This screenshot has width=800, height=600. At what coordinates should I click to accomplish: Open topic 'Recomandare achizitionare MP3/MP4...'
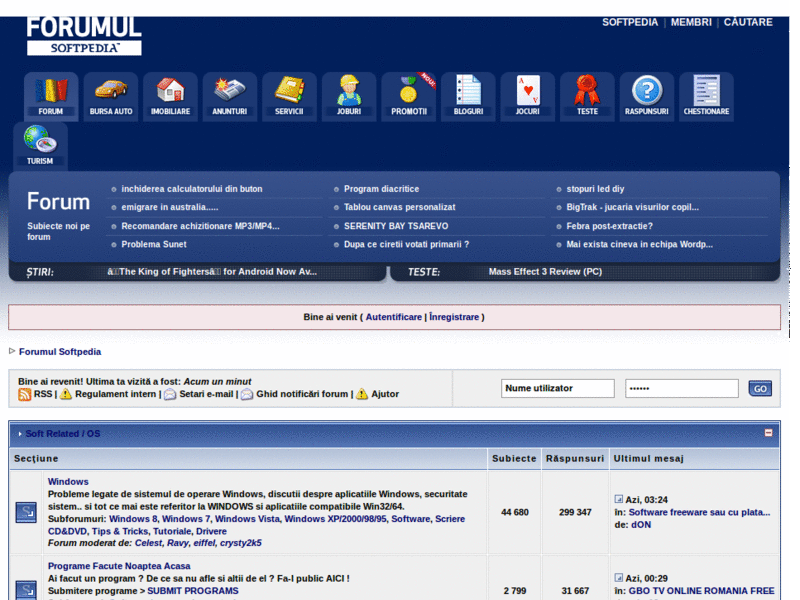(201, 226)
